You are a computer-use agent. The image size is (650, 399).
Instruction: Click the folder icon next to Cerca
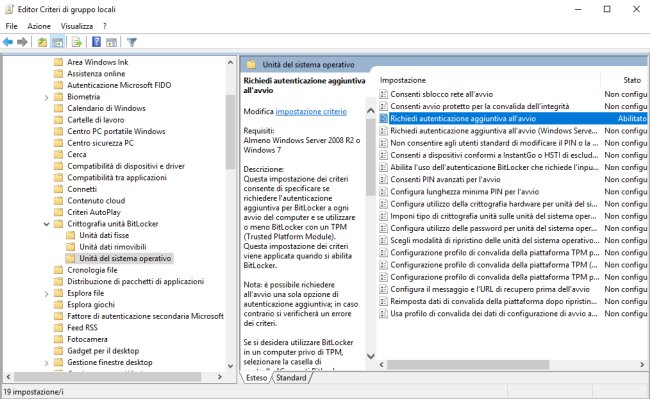[x=58, y=154]
